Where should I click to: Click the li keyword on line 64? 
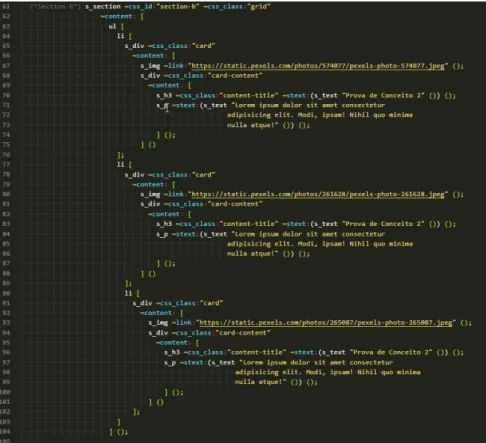pos(120,36)
